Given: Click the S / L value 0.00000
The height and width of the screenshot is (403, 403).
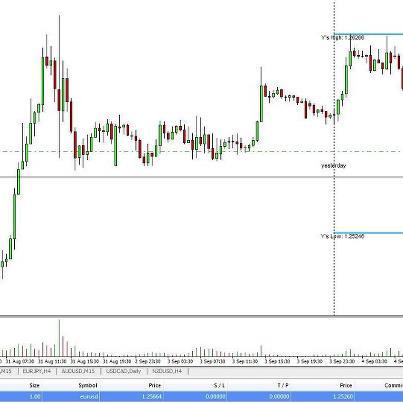Looking at the screenshot, I should pyautogui.click(x=216, y=397).
